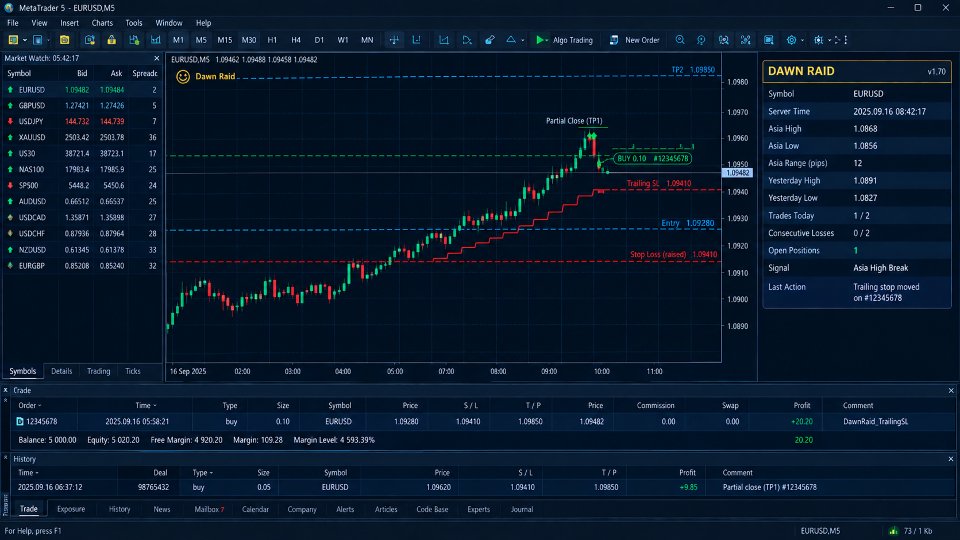
Task: Click the New Chart toolbar icon
Action: click(x=13, y=40)
